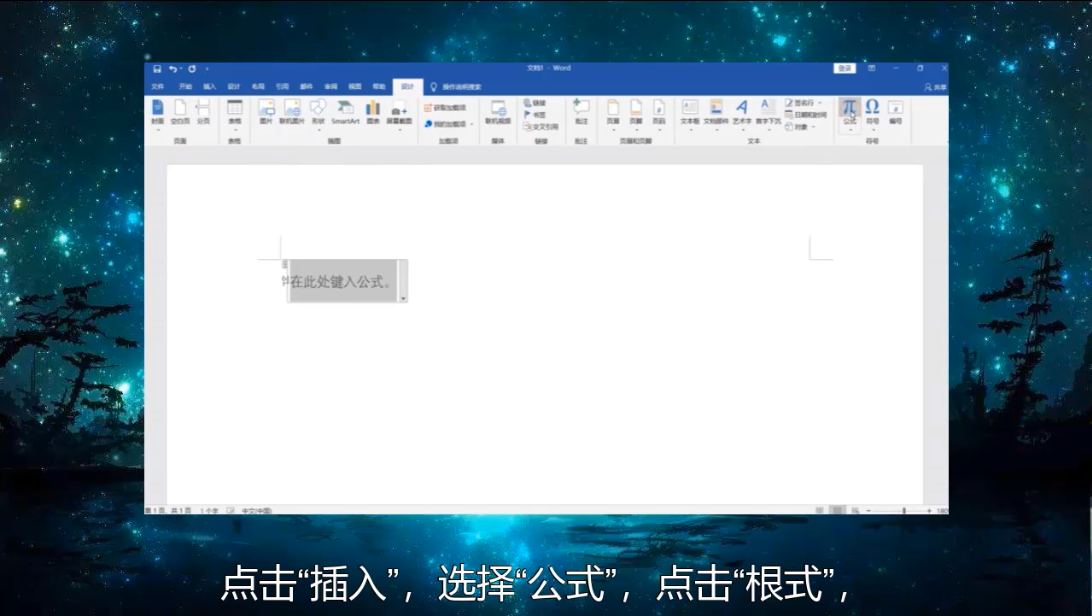This screenshot has height=616, width=1092.
Task: Adjust the zoom slider in status bar
Action: point(903,510)
